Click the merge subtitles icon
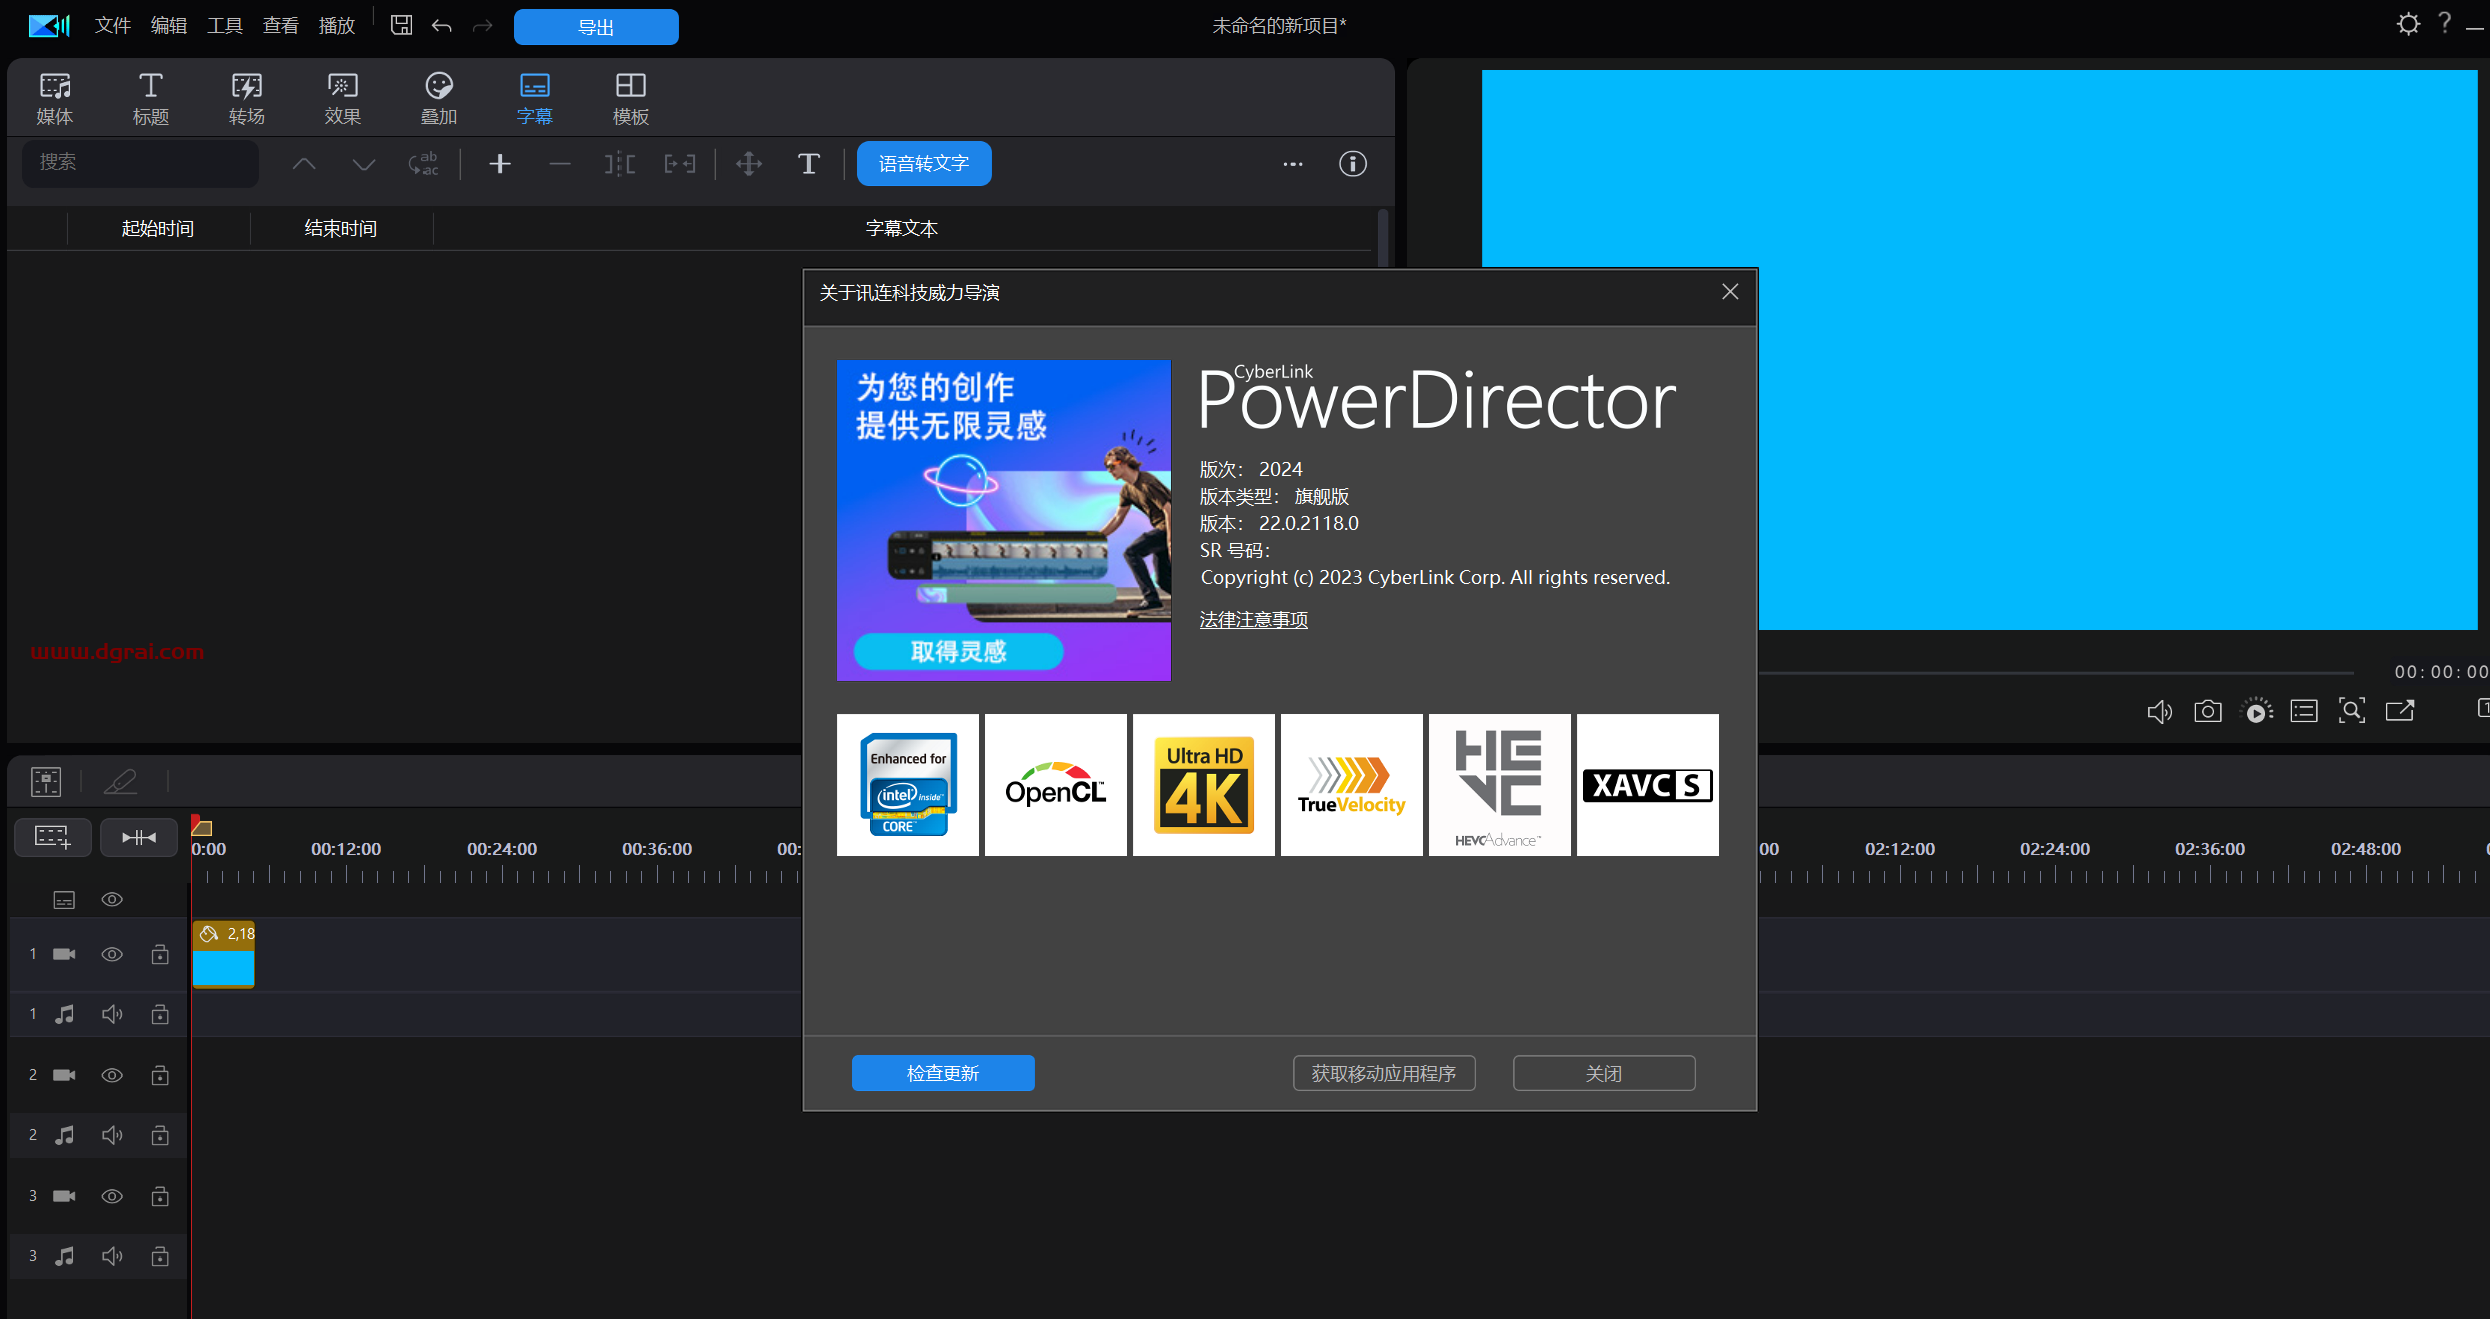 click(680, 164)
